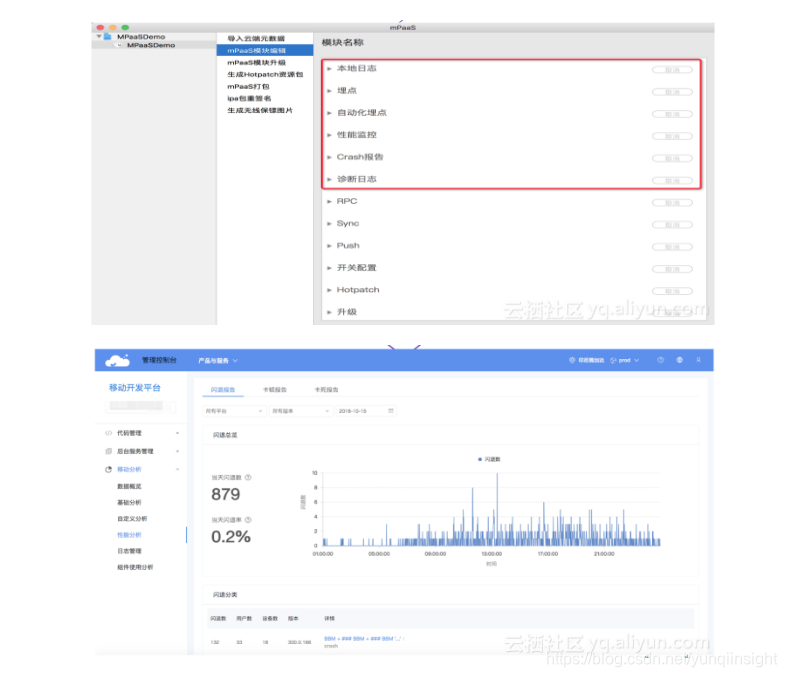Select 导入云端元数据 in the mPaaS menu

click(x=256, y=39)
